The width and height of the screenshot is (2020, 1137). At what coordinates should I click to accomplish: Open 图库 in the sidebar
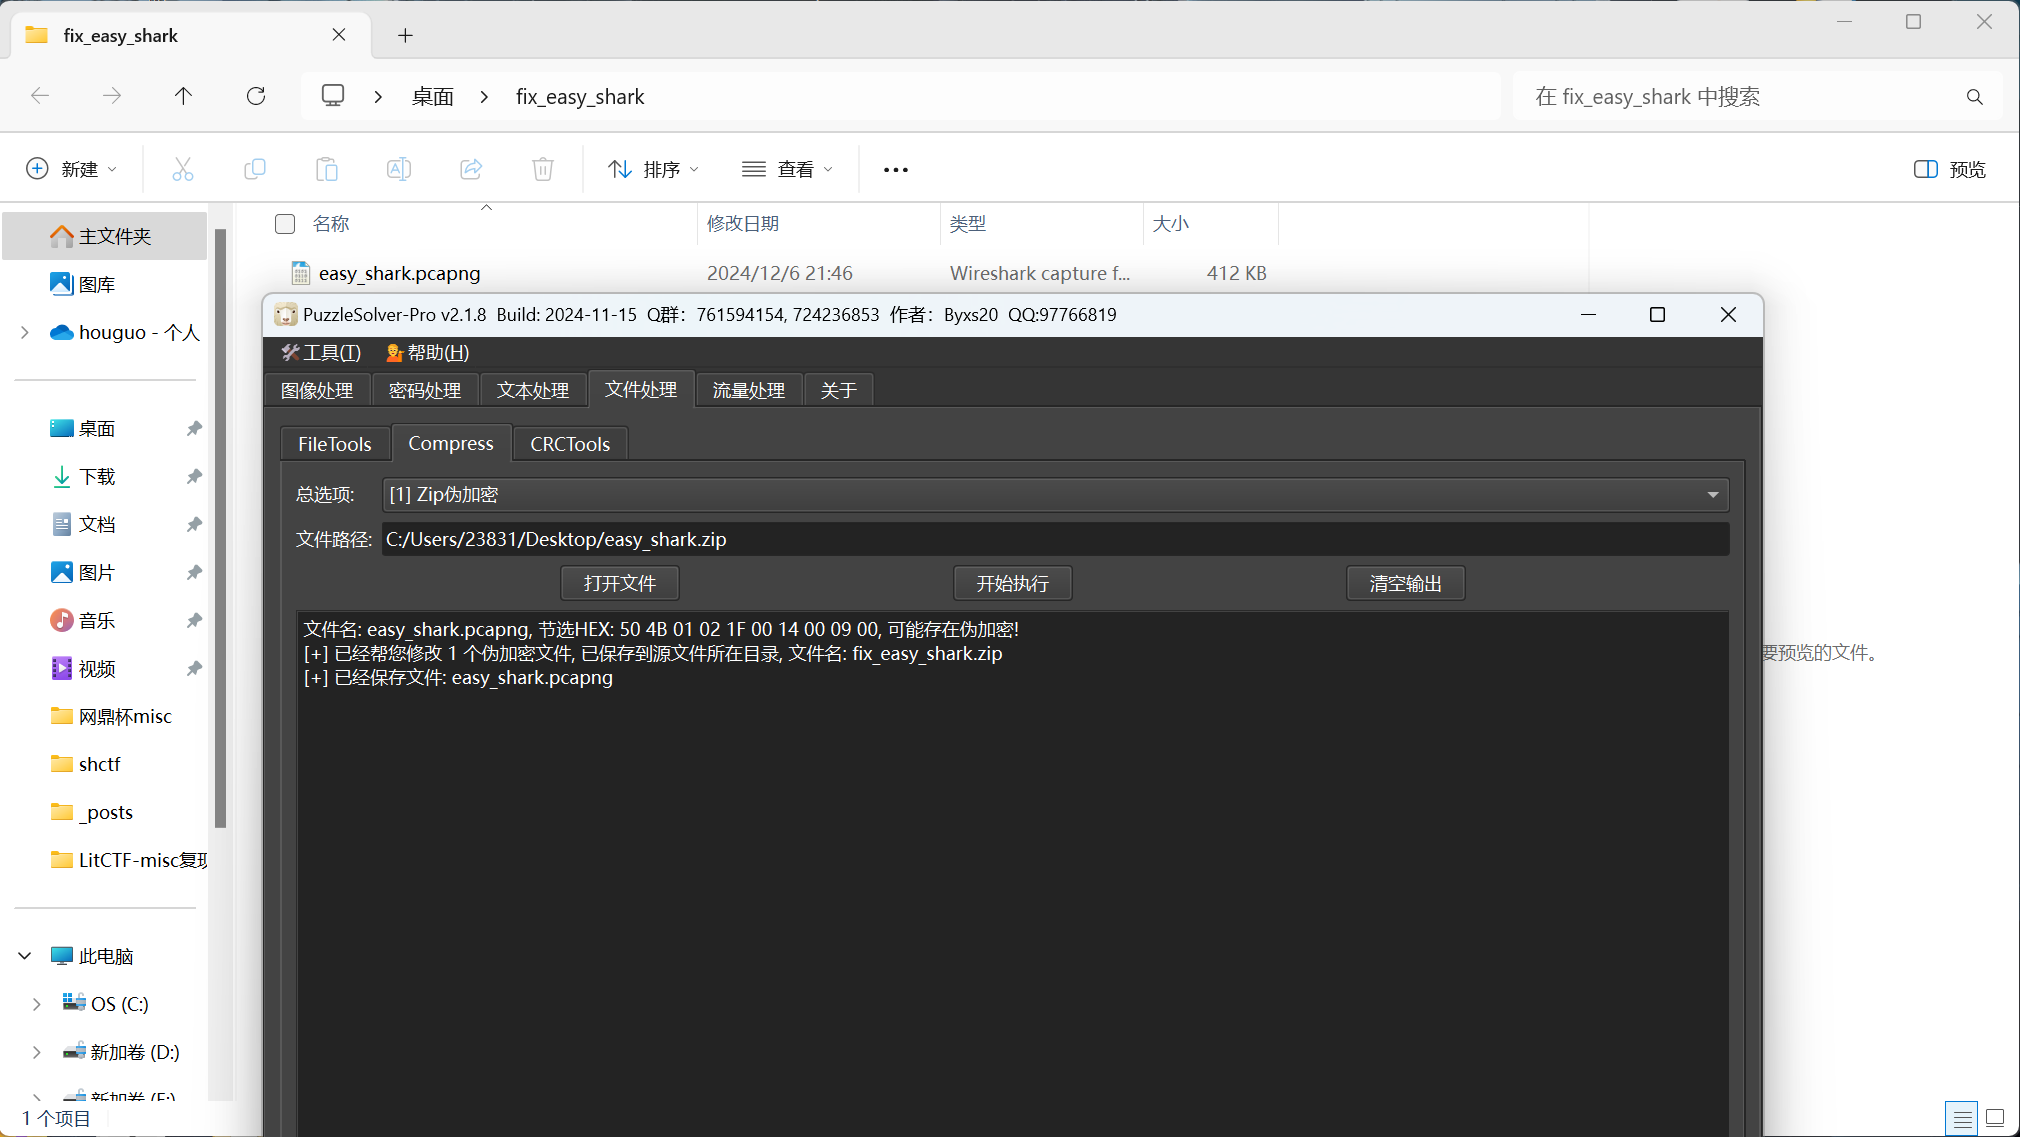(x=98, y=284)
